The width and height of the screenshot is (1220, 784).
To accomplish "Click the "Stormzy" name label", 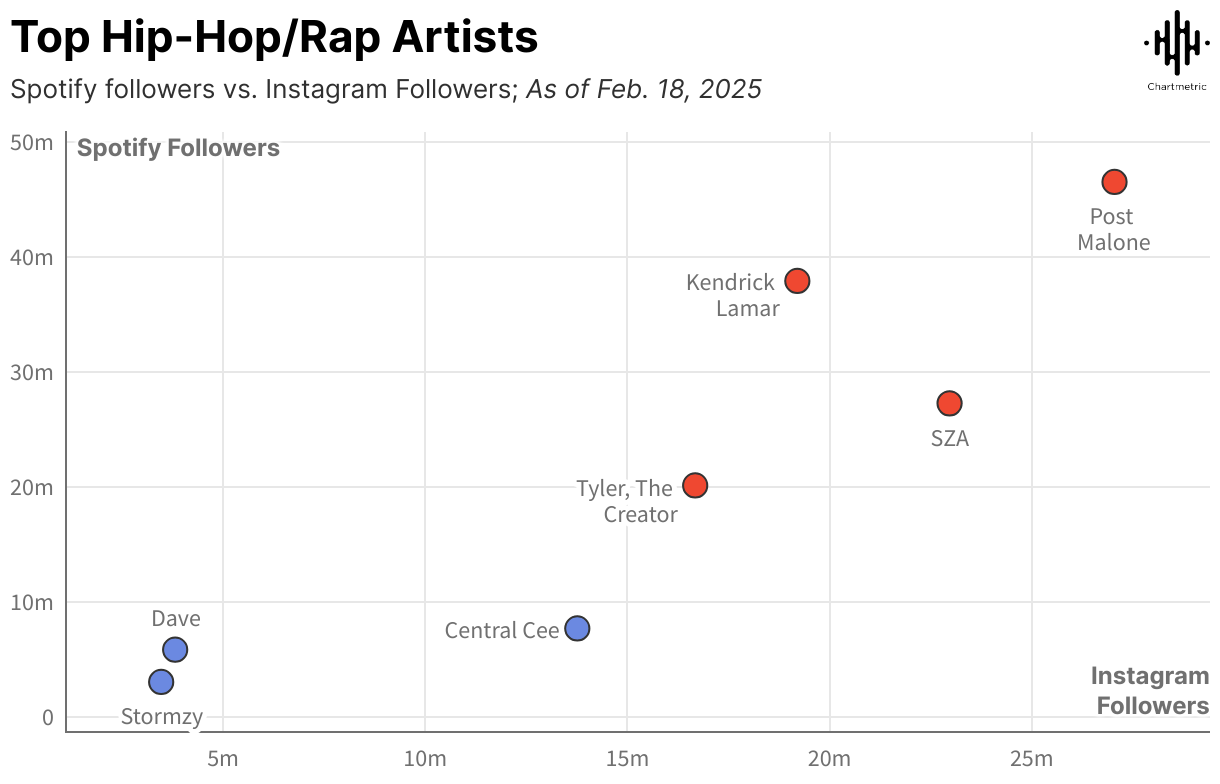I will point(162,717).
